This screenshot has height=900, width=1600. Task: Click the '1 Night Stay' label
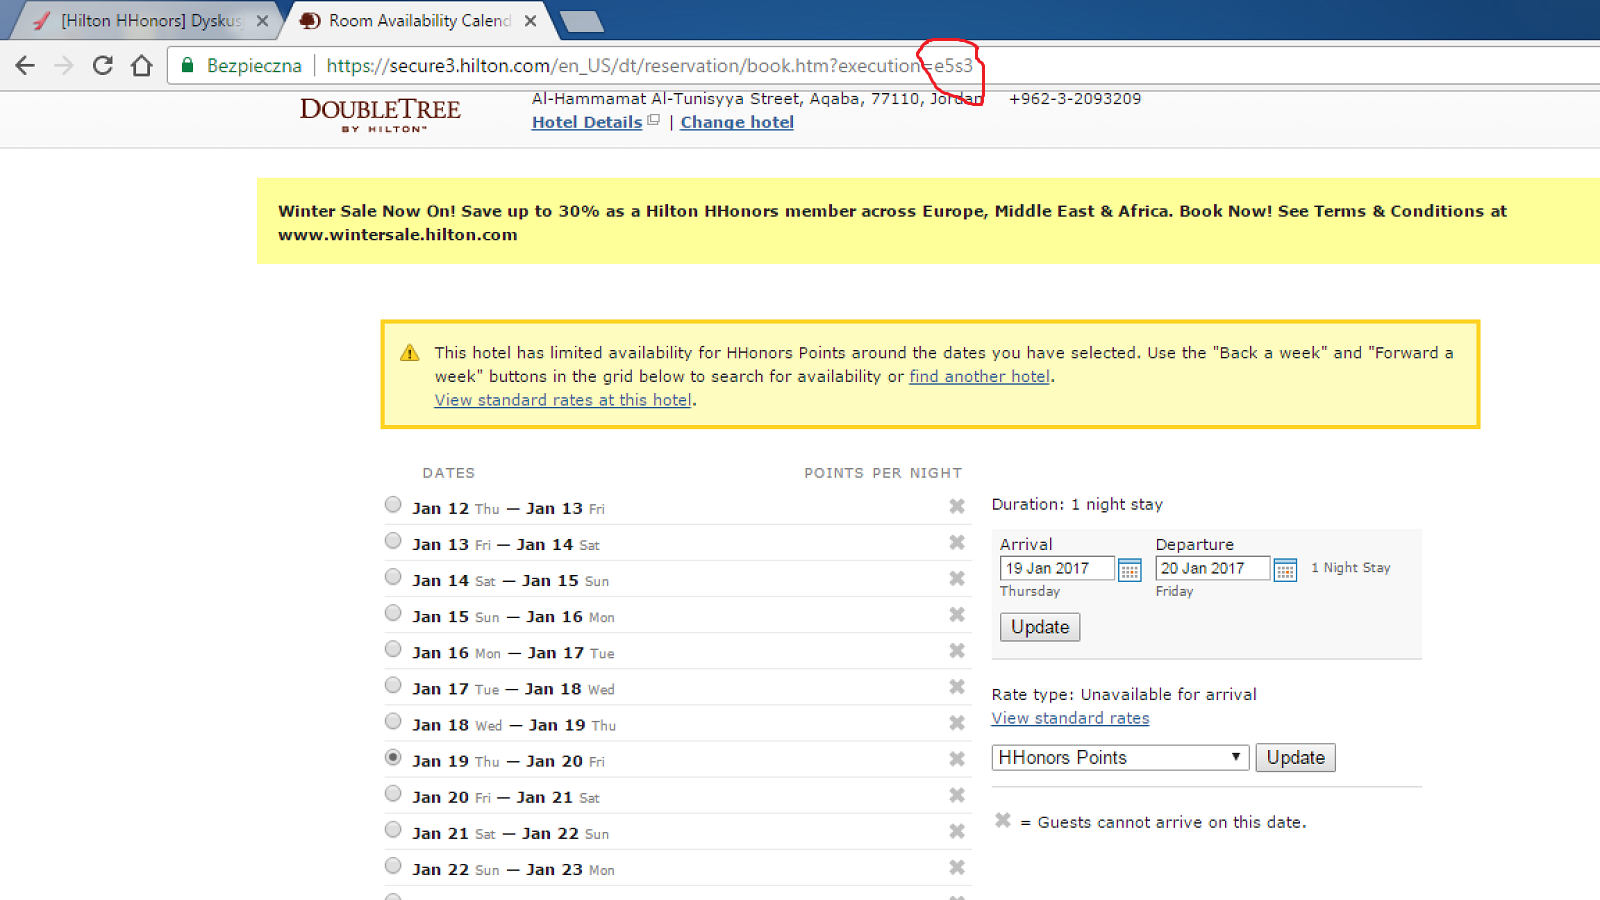tap(1351, 568)
